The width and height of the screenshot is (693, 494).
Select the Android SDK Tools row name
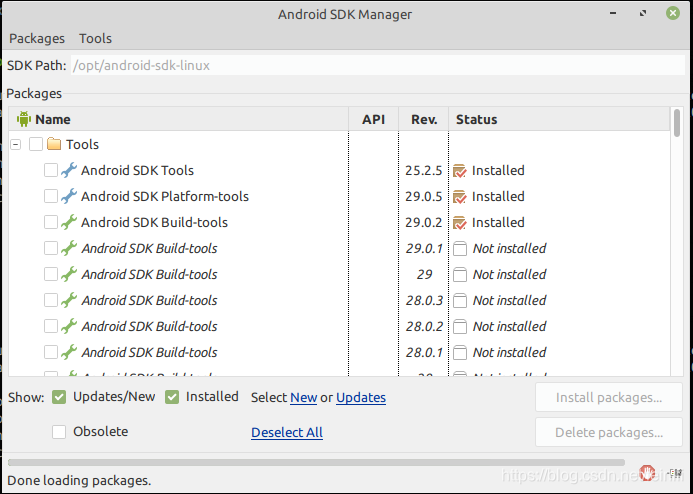point(137,170)
